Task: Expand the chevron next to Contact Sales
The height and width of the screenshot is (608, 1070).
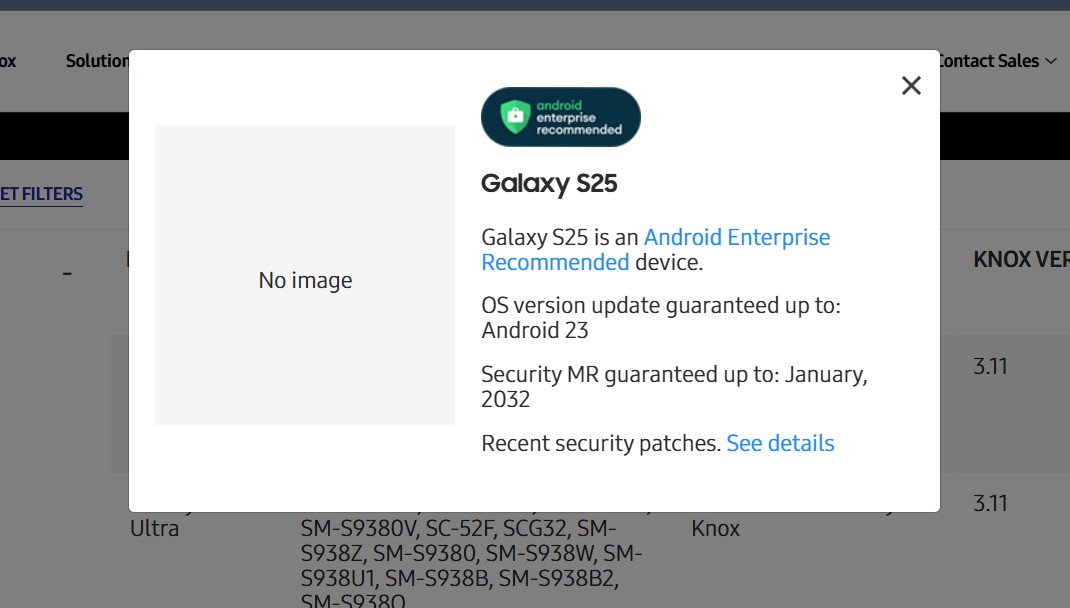Action: click(1052, 61)
